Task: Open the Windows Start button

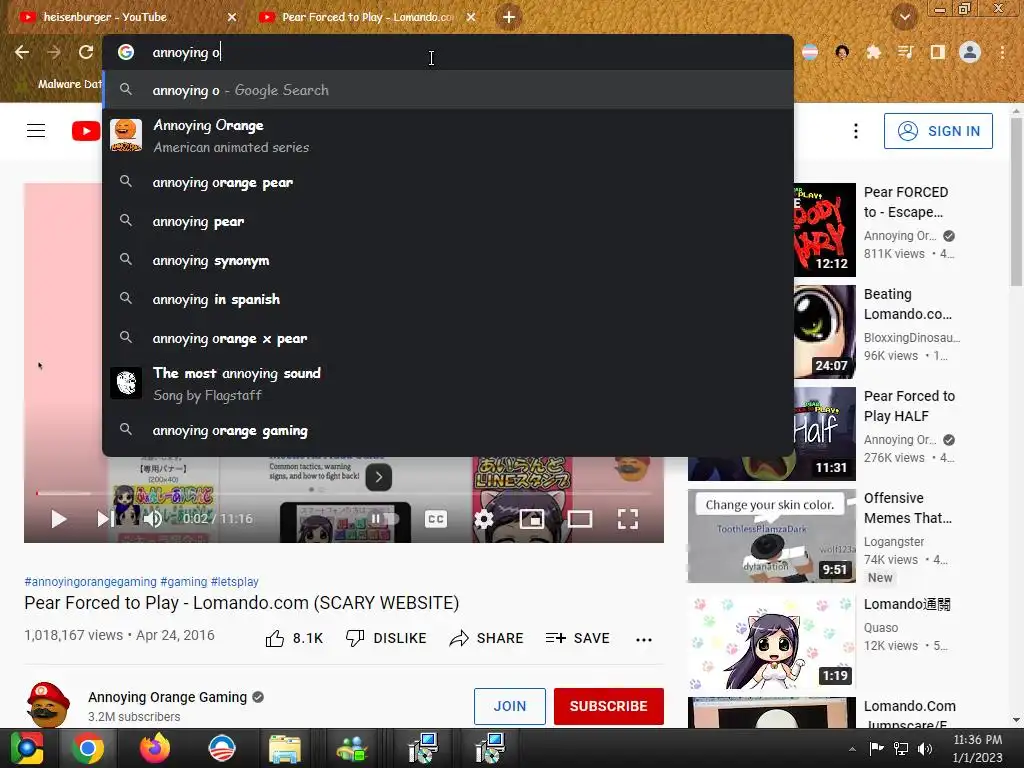Action: [x=27, y=748]
